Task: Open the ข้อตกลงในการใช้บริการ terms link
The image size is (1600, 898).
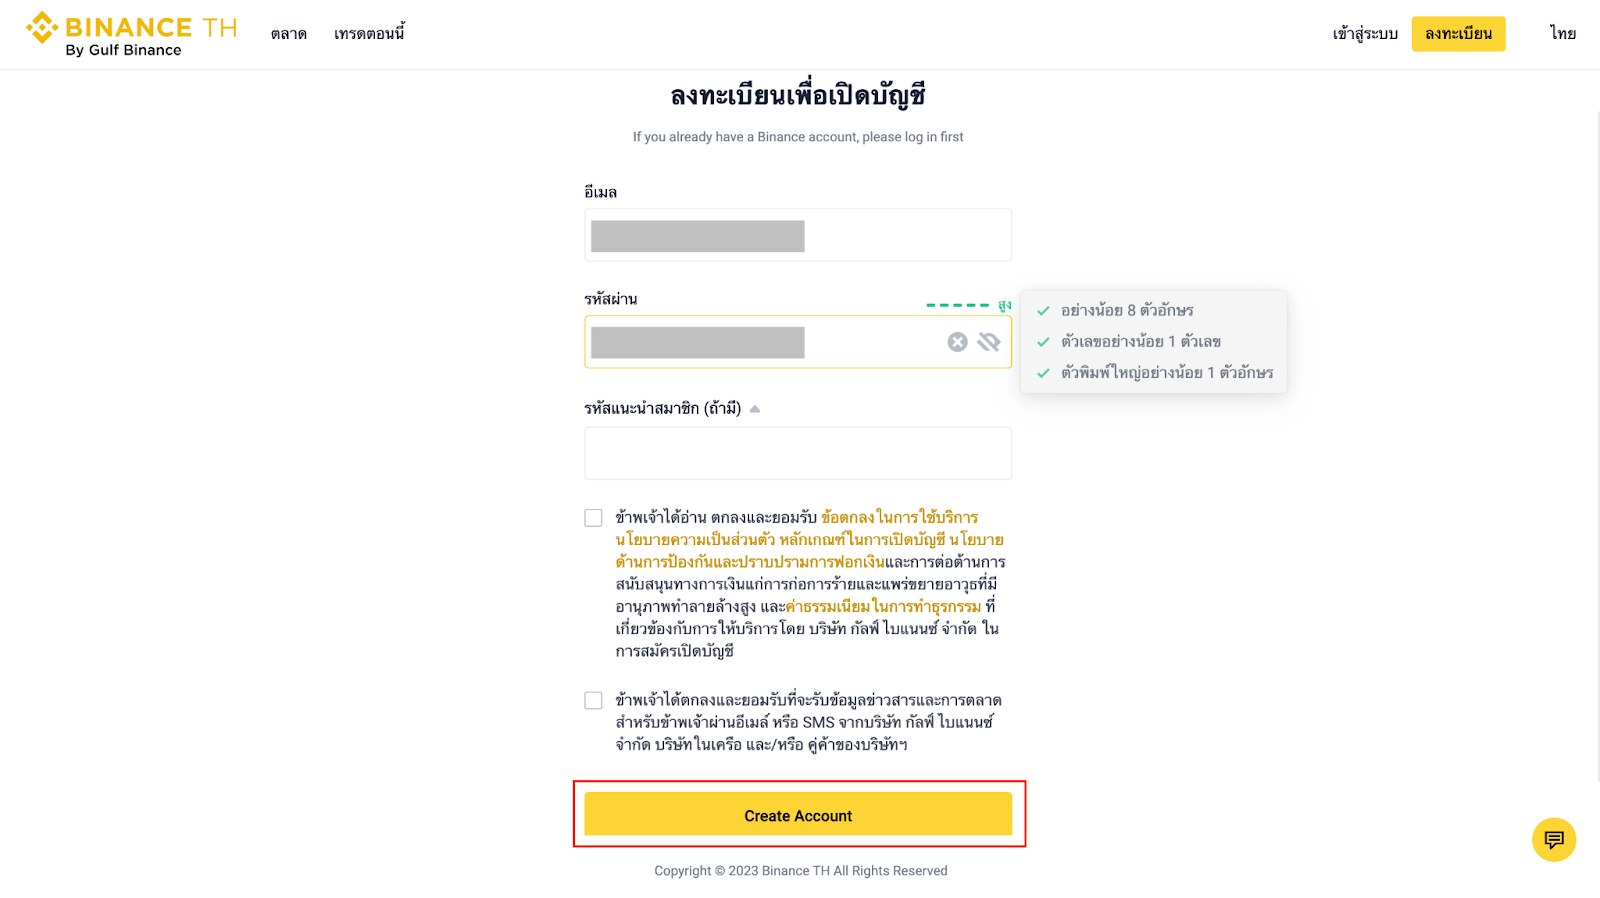Action: point(899,518)
